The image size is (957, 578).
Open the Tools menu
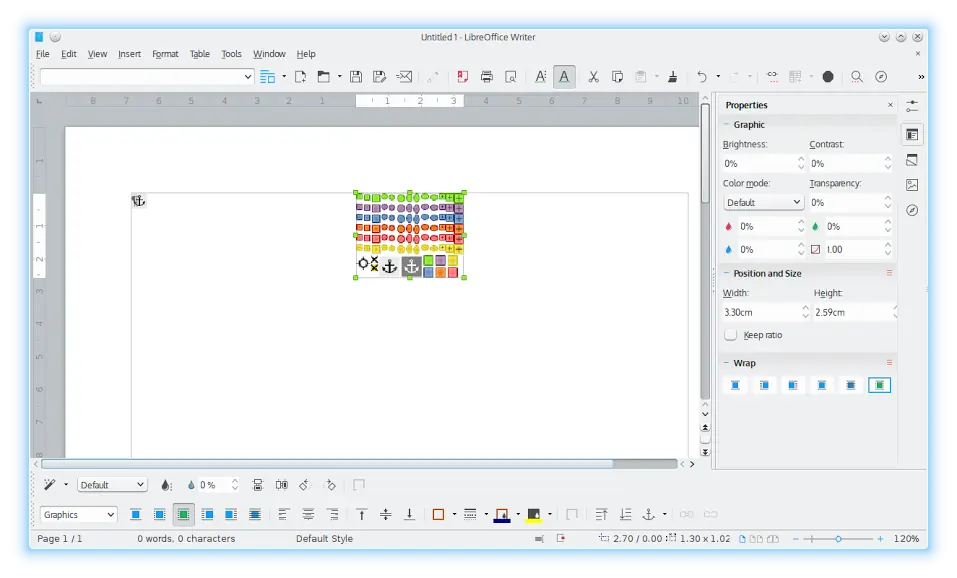(231, 54)
